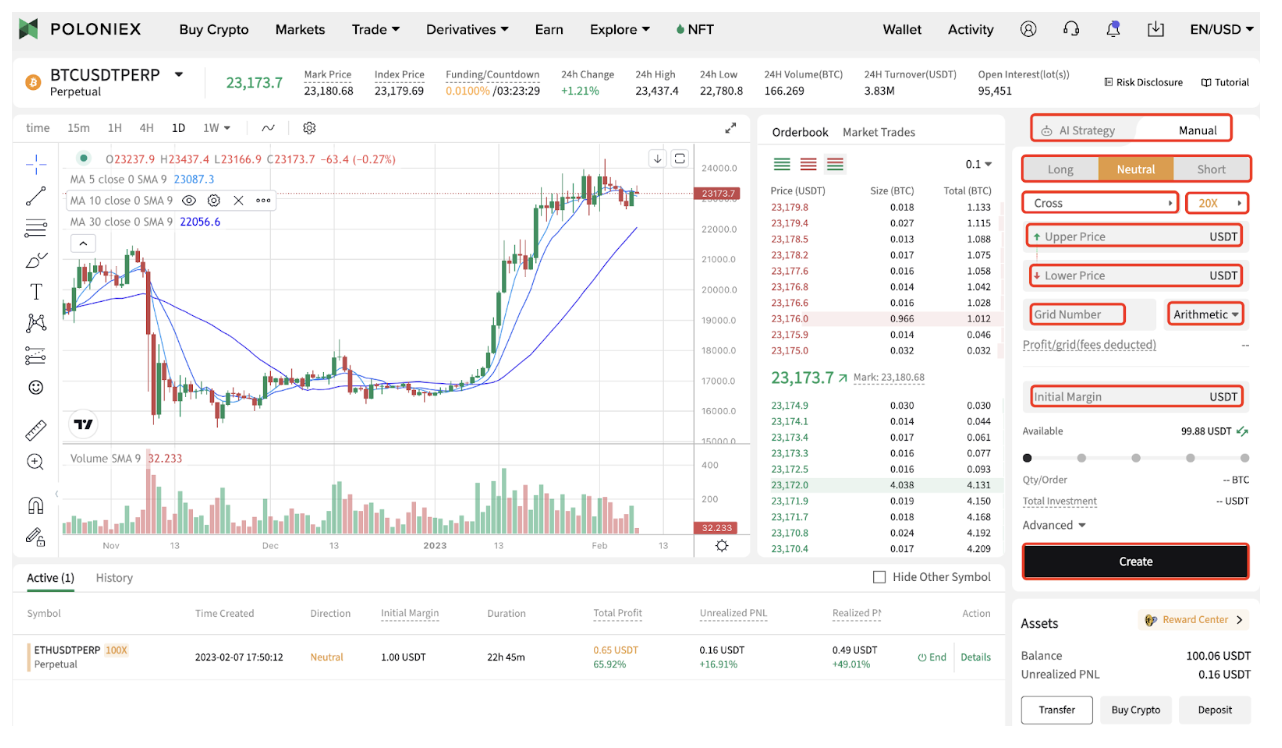Image resolution: width=1282 pixels, height=748 pixels.
Task: Open the forecasting and position tool
Action: 36,355
